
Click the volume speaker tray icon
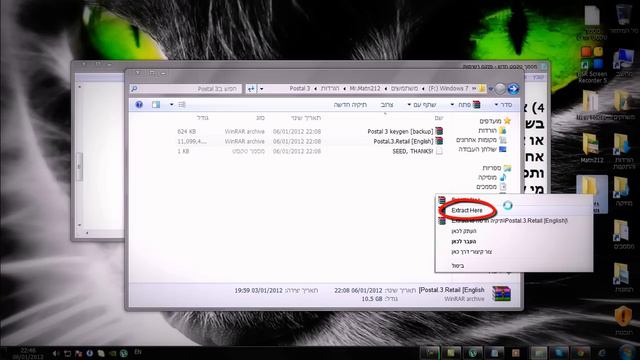(56, 353)
